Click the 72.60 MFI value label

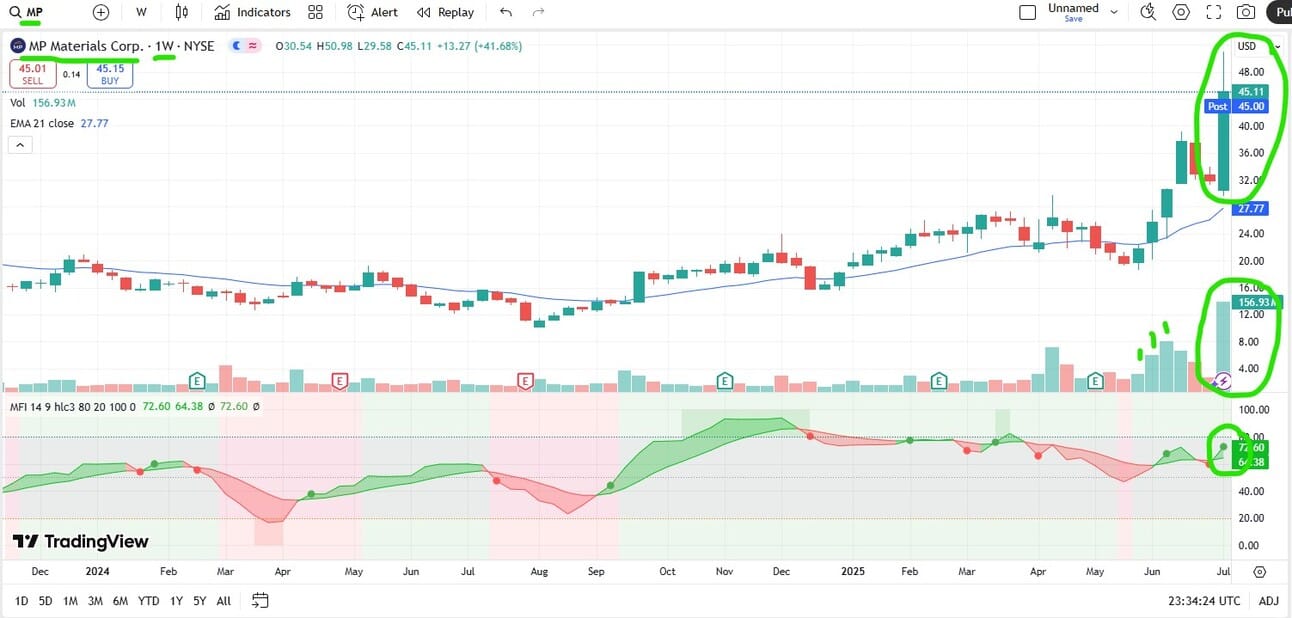click(x=1253, y=447)
